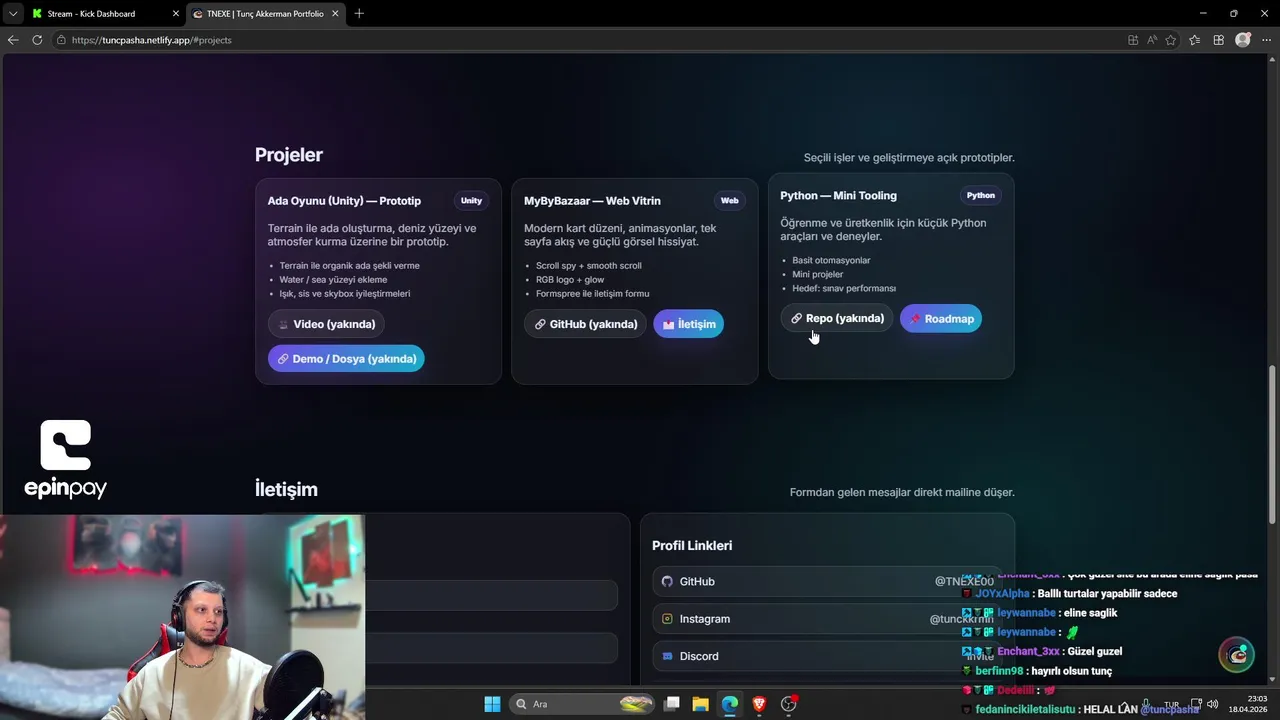1280x720 pixels.
Task: Open the Windows Start menu
Action: [x=492, y=704]
